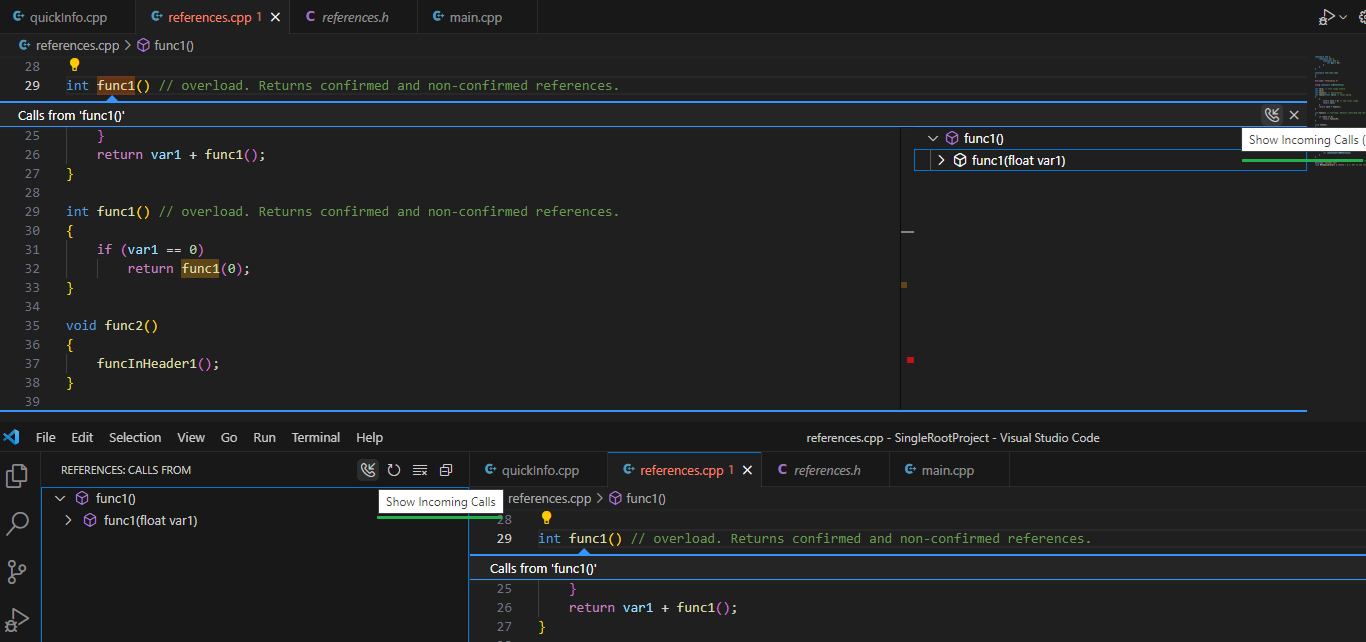Close the references.cpp tab in the lower editor
The width and height of the screenshot is (1366, 642).
click(x=747, y=470)
